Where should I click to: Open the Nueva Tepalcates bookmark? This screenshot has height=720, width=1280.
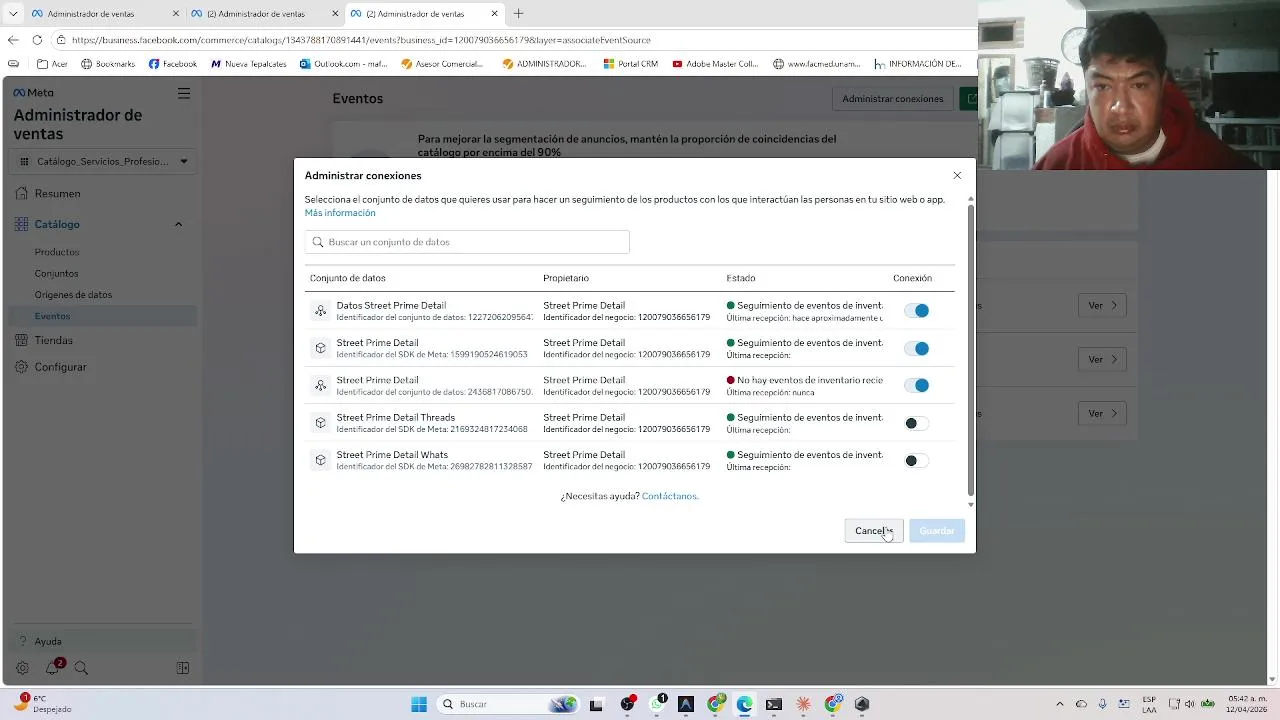[x=248, y=64]
